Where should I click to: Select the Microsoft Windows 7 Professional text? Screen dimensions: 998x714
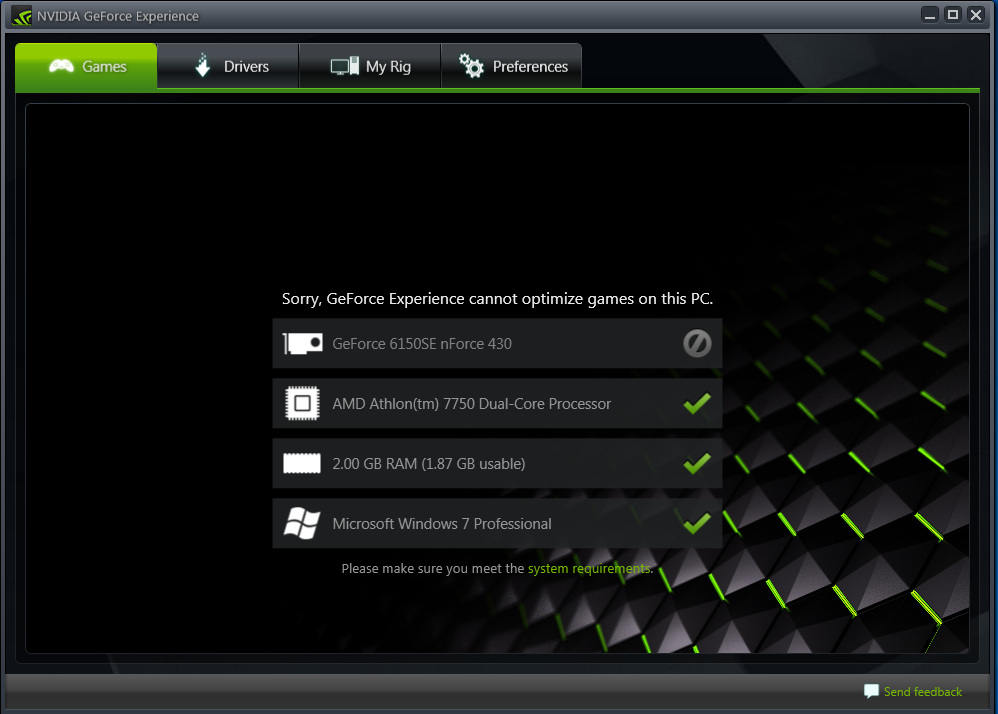[442, 523]
